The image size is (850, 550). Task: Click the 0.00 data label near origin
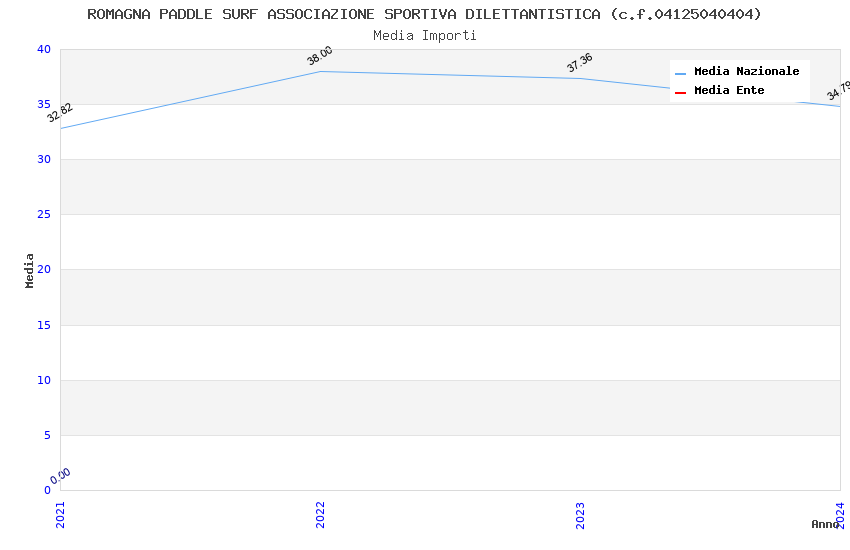(x=60, y=476)
